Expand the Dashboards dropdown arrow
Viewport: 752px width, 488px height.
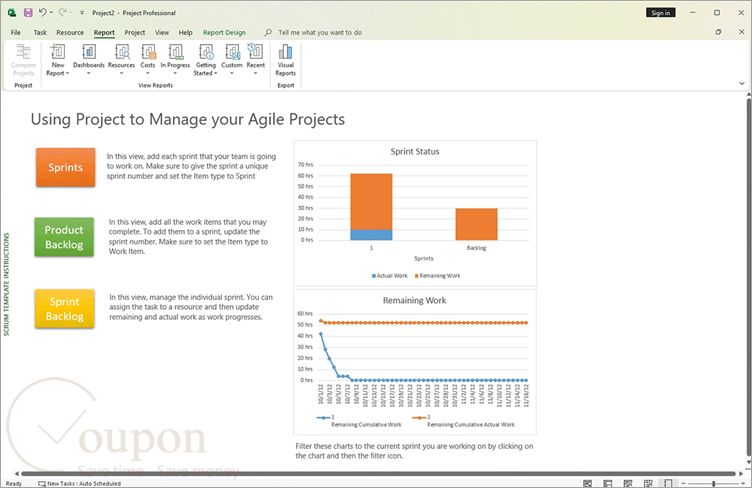(89, 73)
